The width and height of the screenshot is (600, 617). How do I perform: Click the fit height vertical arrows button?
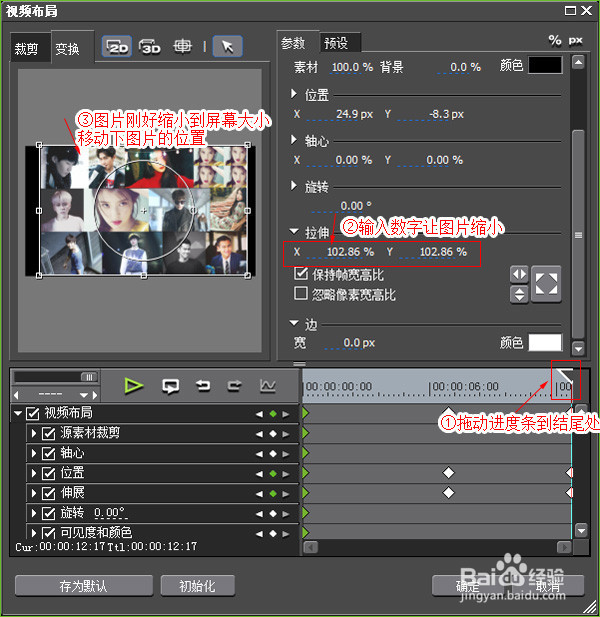pos(519,294)
